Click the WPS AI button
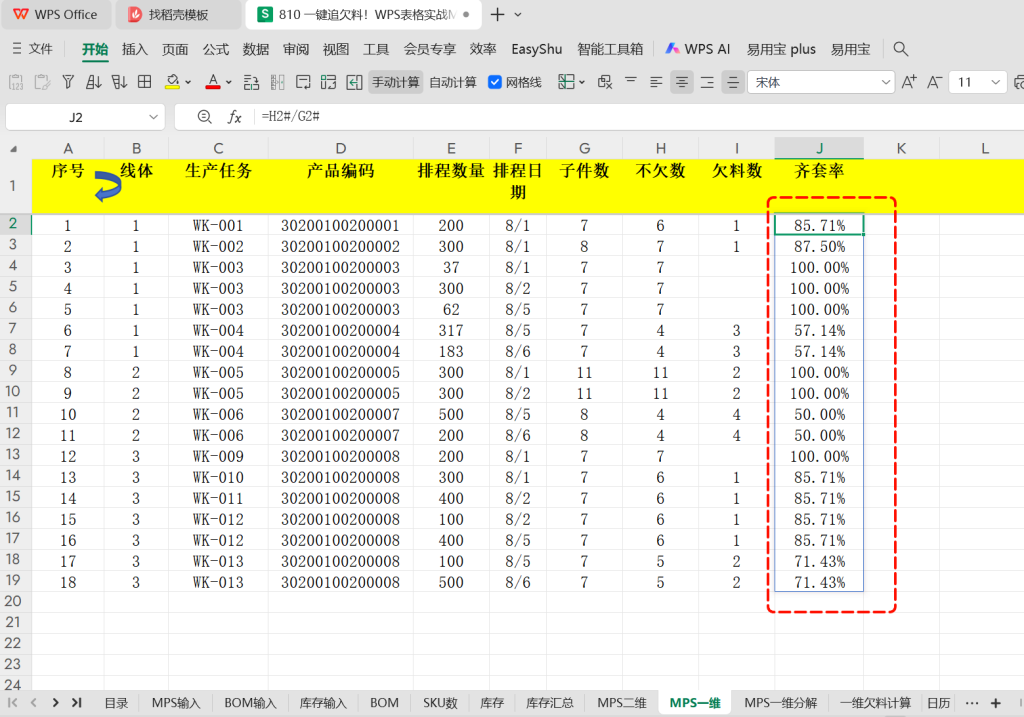1024x717 pixels. pyautogui.click(x=697, y=49)
